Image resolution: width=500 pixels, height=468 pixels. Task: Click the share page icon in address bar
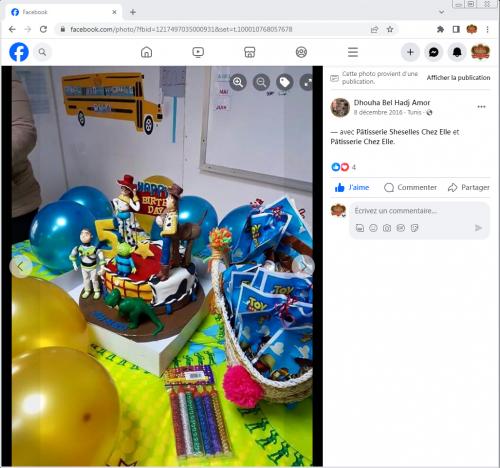pos(375,30)
